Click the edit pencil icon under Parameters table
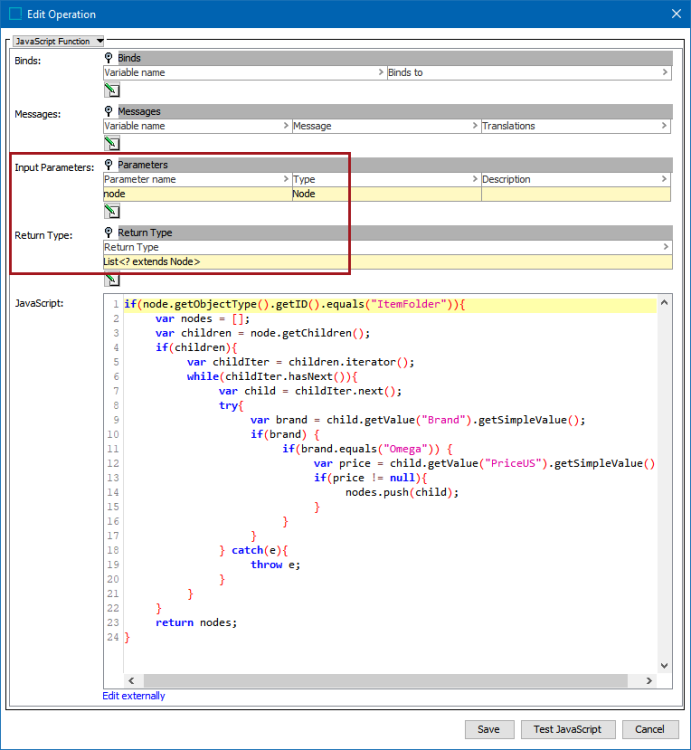This screenshot has width=691, height=750. pyautogui.click(x=112, y=211)
